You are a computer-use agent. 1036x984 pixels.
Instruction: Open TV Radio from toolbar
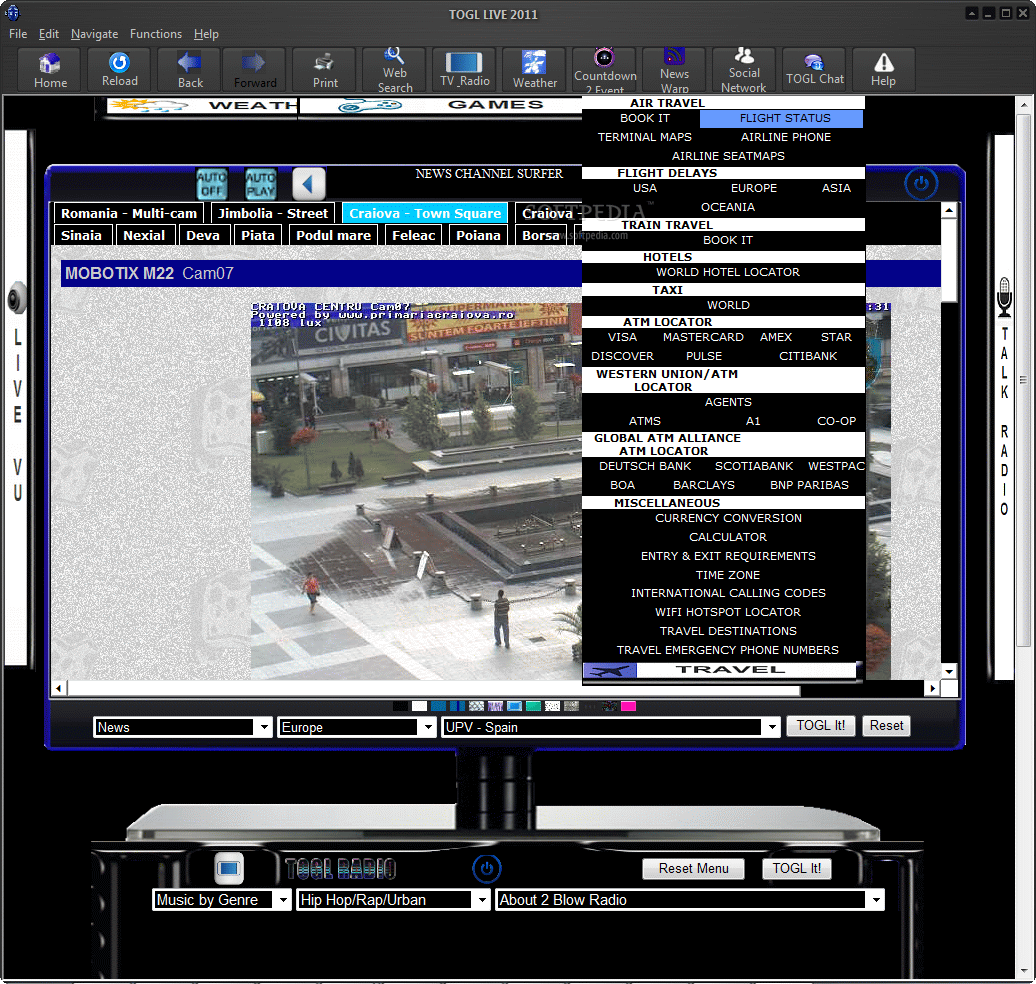tap(464, 69)
